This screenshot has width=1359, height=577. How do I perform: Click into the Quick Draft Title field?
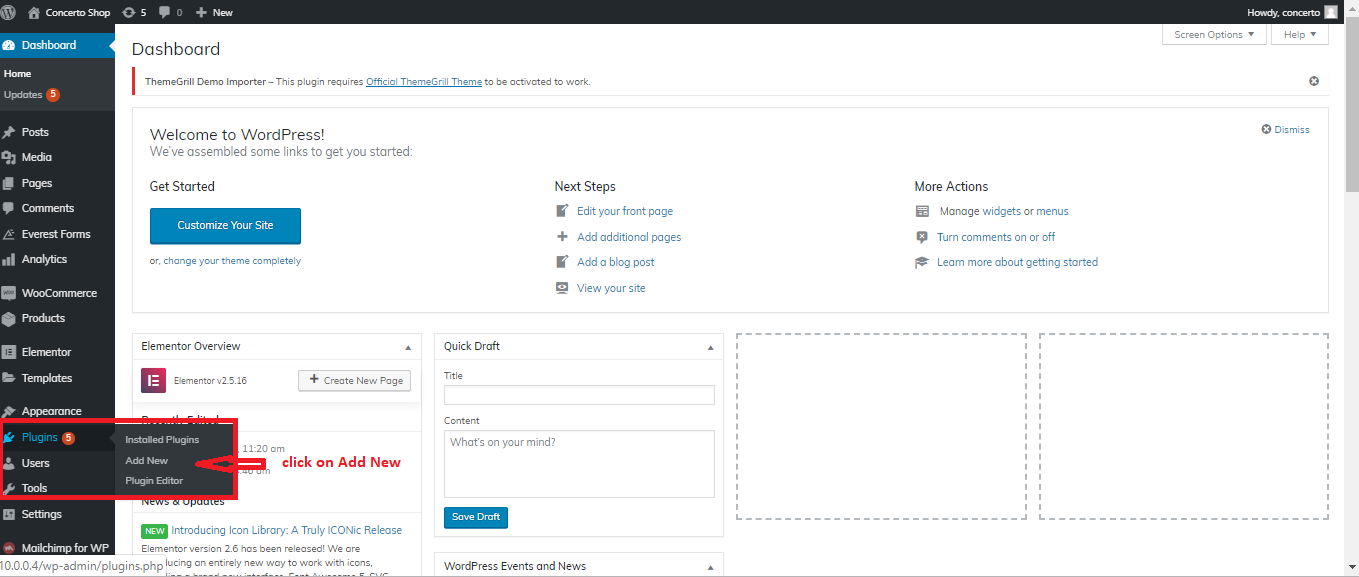(x=579, y=395)
